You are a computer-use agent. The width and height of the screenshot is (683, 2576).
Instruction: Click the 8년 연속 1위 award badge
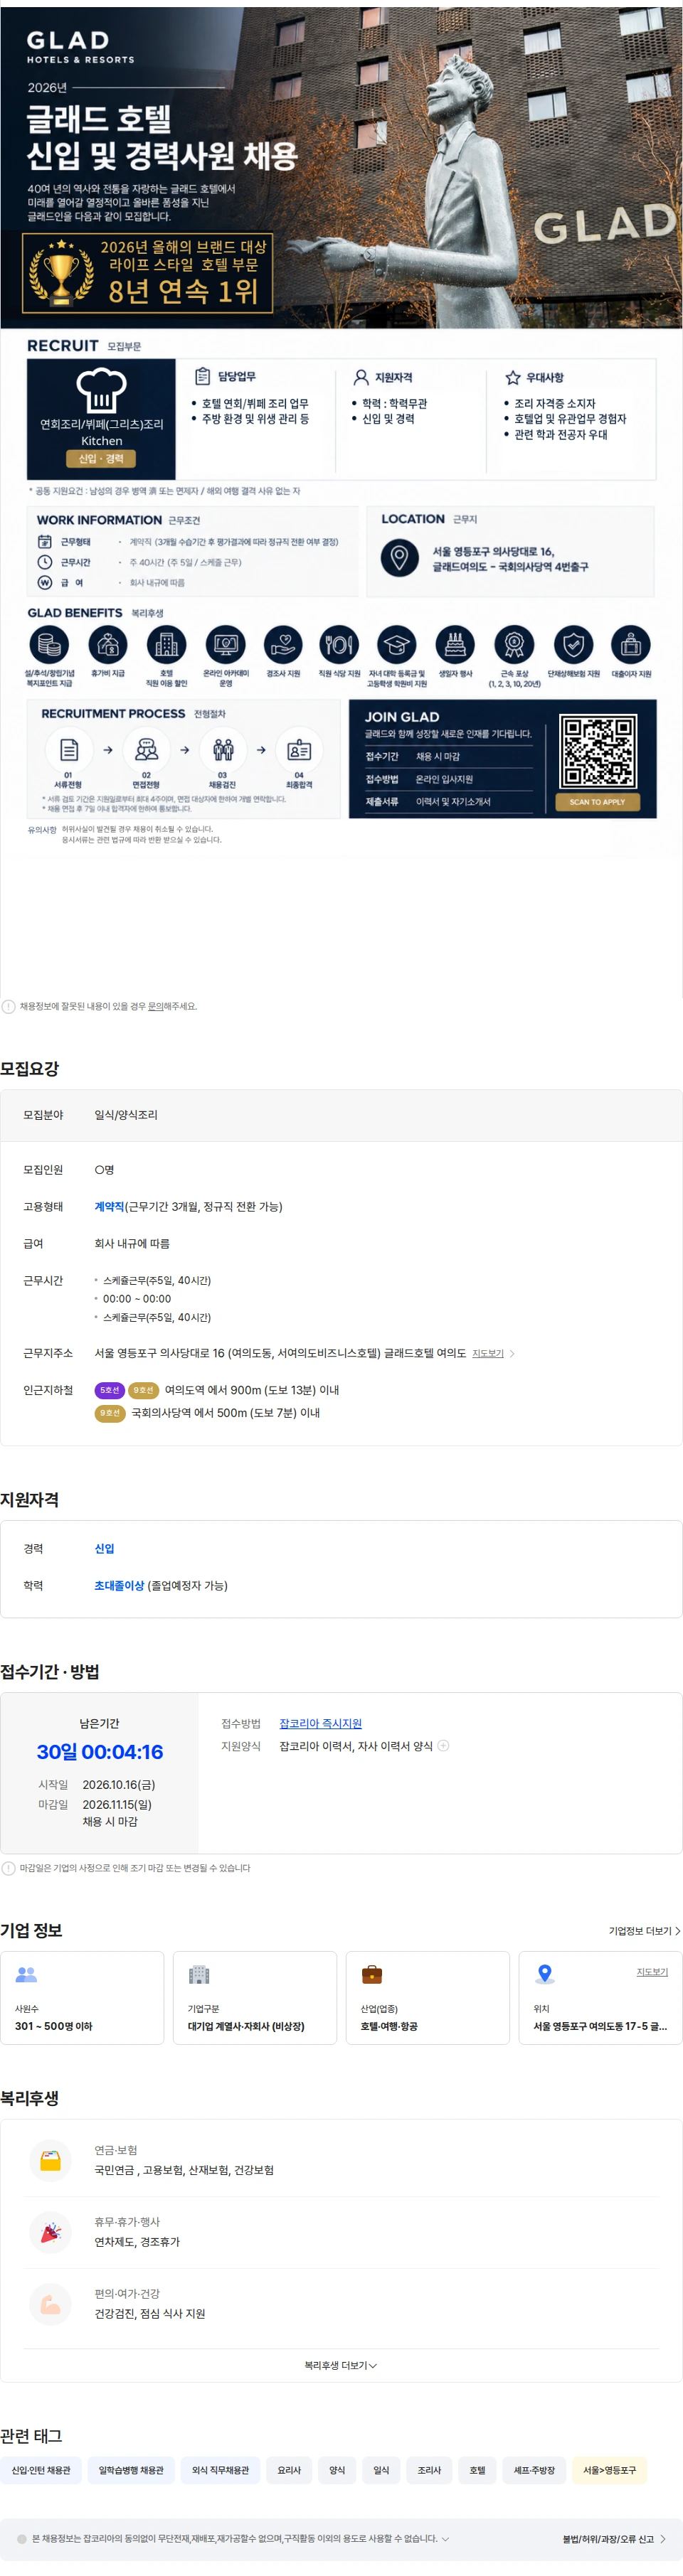pos(148,273)
